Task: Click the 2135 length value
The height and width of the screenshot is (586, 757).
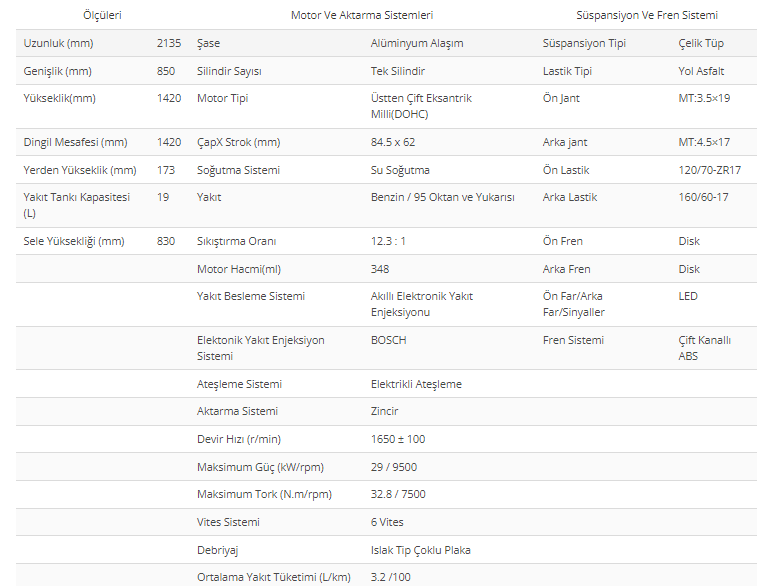Action: 169,43
